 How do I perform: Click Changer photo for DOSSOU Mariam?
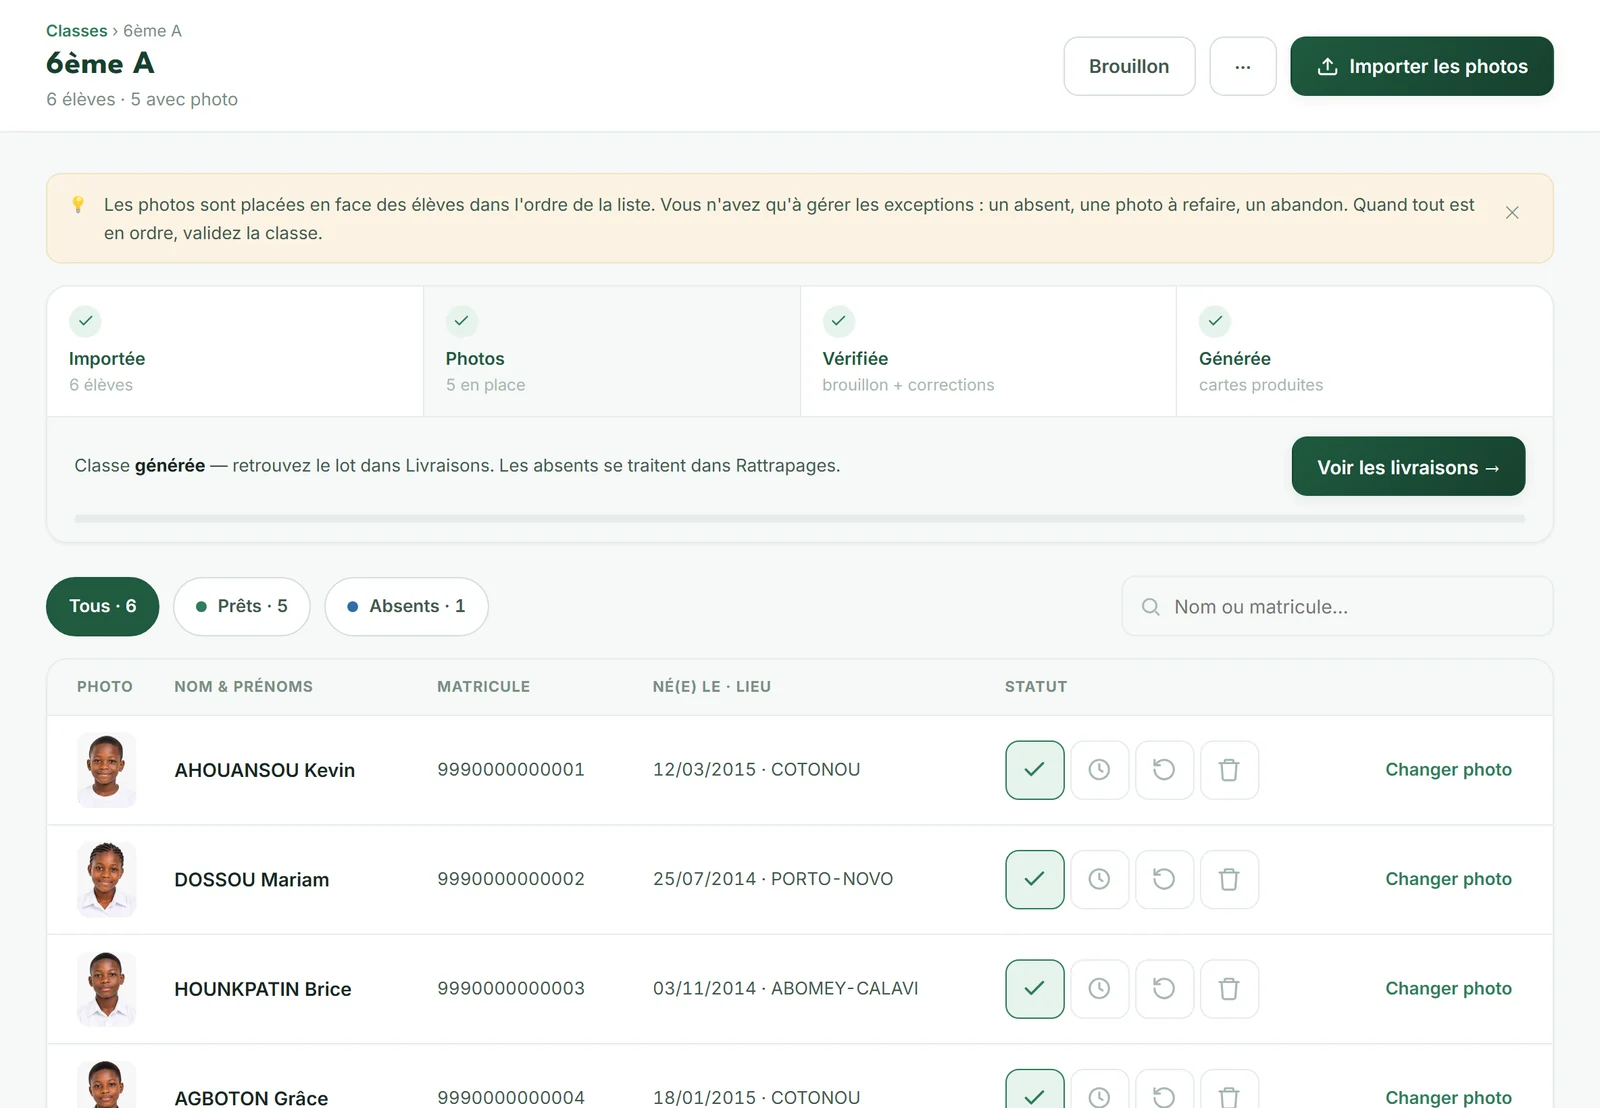[1448, 879]
